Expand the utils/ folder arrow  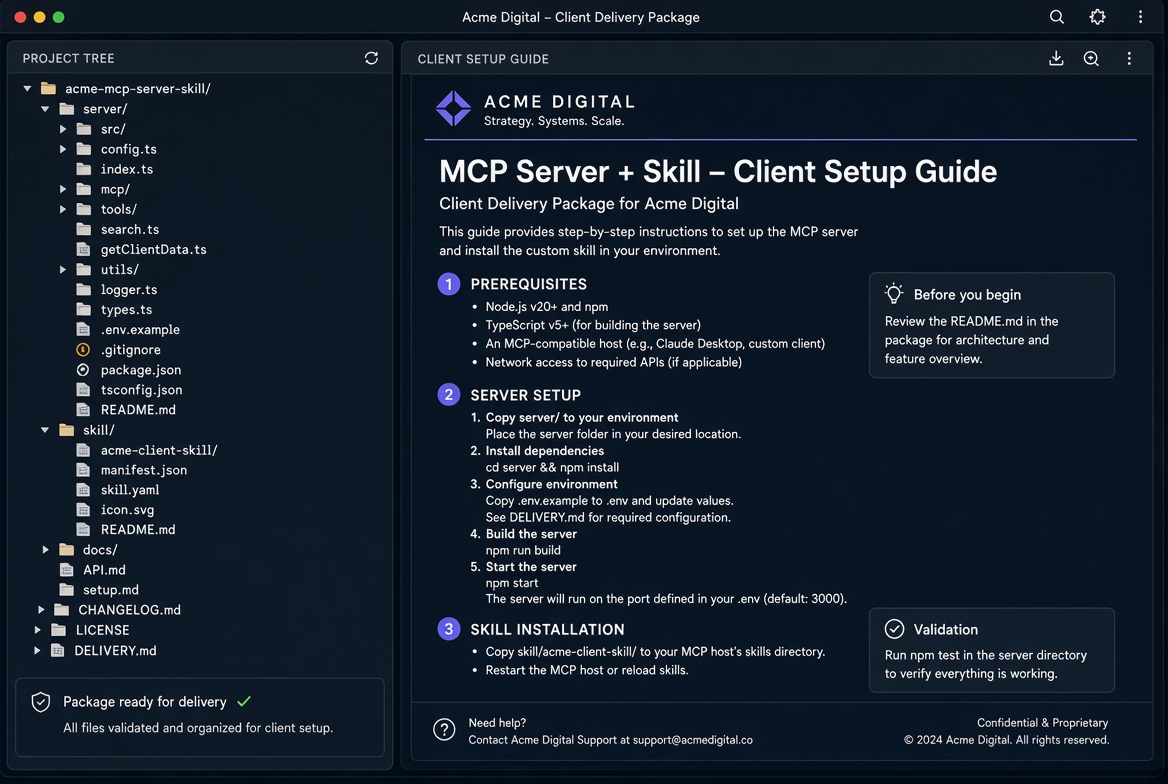click(63, 270)
